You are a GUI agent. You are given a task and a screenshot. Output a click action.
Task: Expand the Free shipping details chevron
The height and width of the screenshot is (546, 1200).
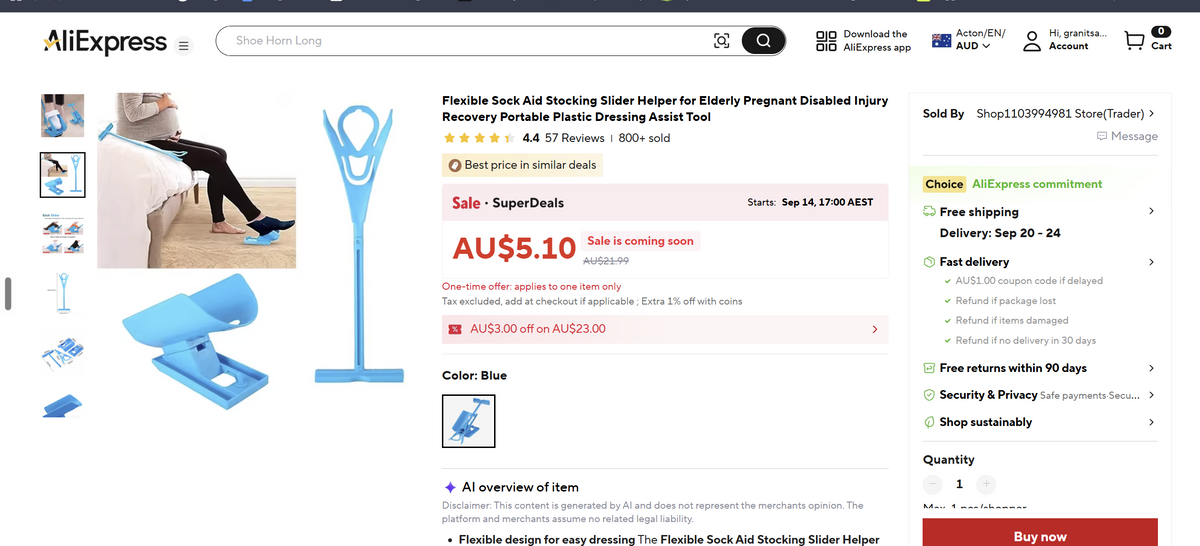click(x=1151, y=211)
